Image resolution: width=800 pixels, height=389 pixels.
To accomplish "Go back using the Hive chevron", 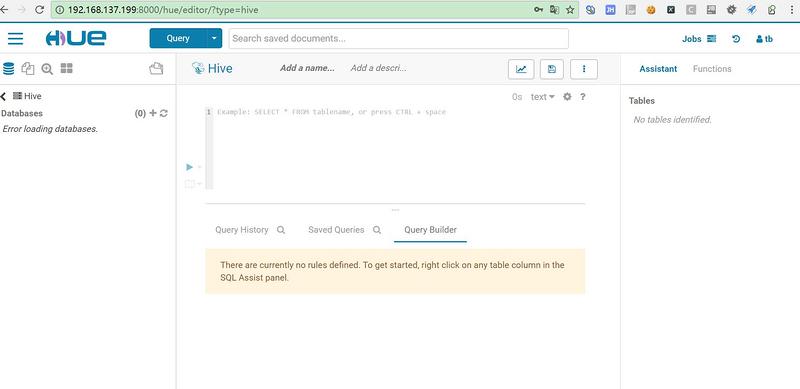I will pos(4,96).
